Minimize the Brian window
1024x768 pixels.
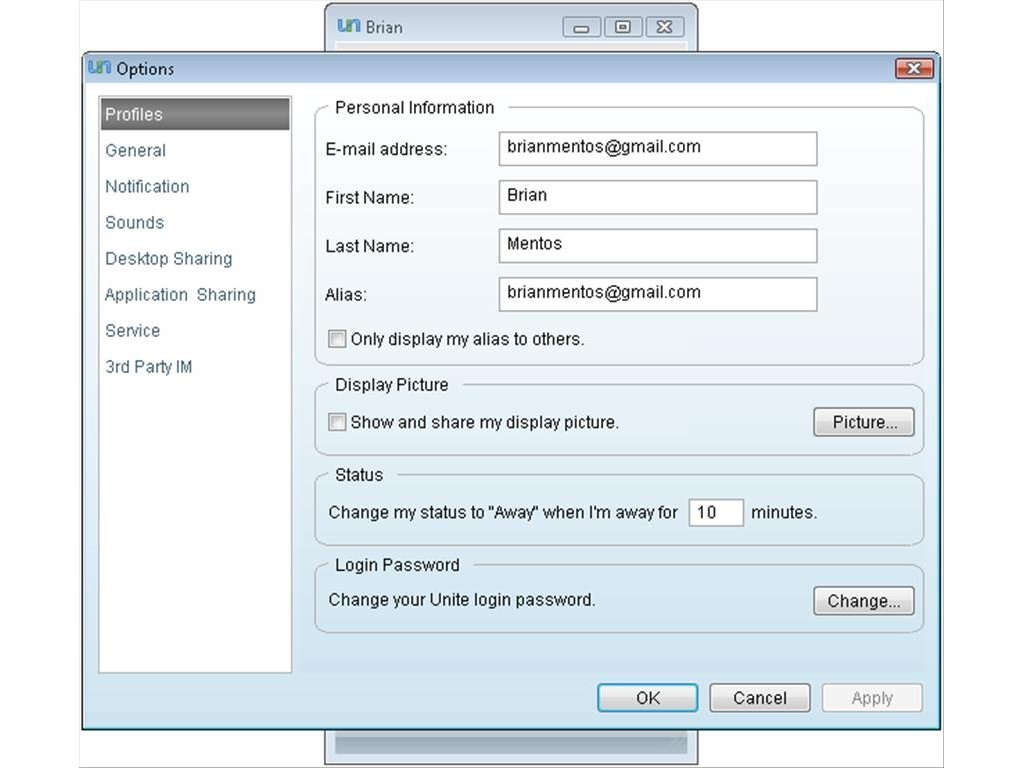pyautogui.click(x=581, y=27)
